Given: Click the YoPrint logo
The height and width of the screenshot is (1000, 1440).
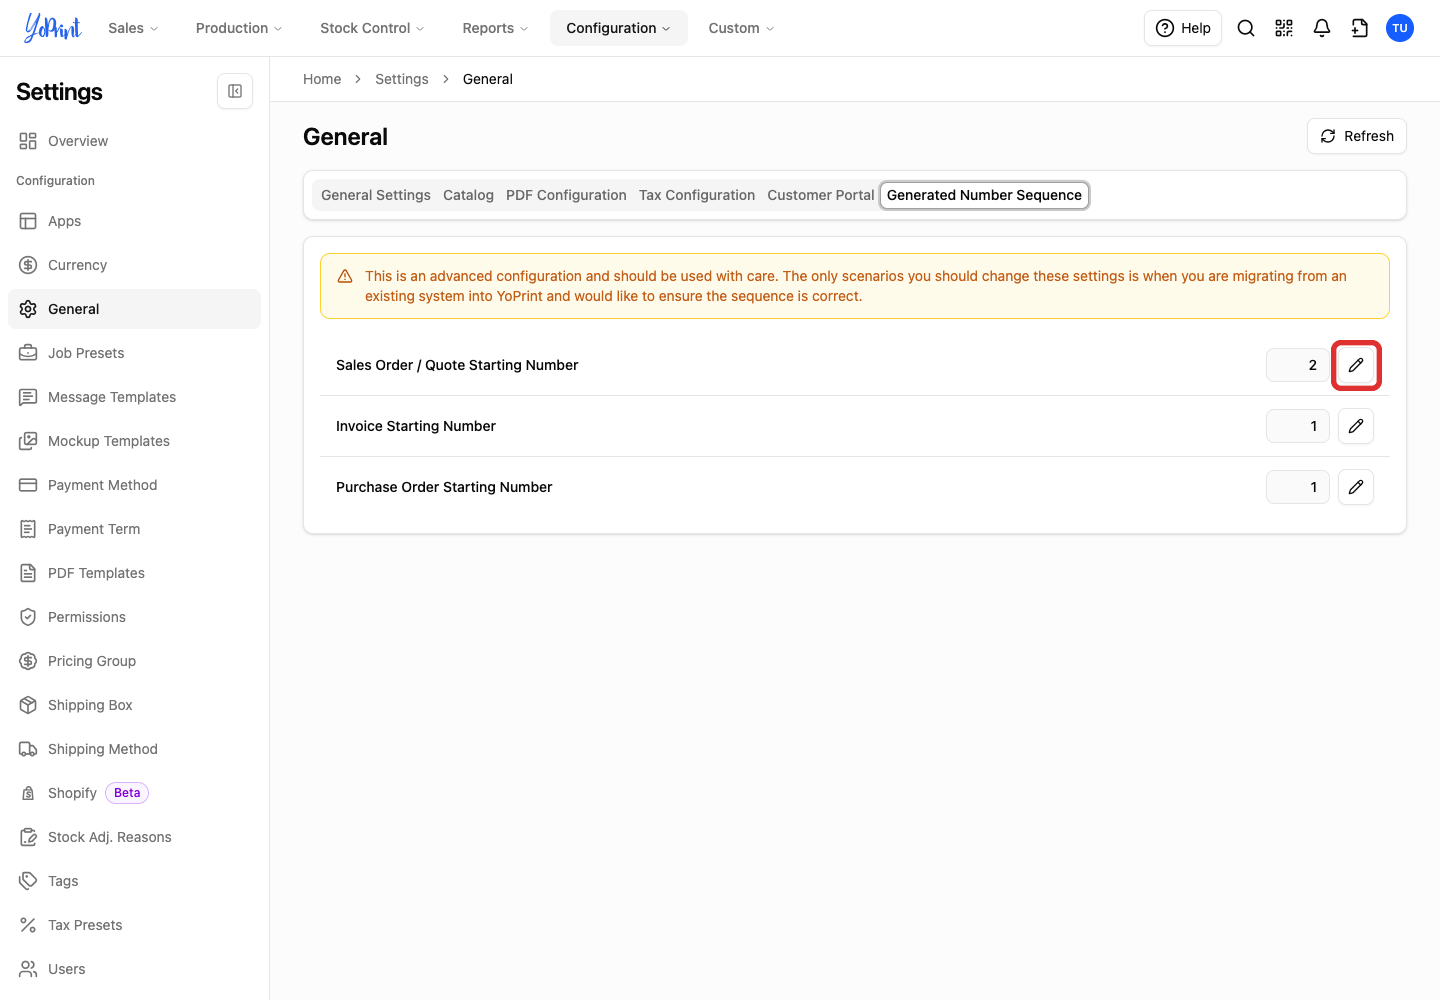Looking at the screenshot, I should click(x=52, y=28).
